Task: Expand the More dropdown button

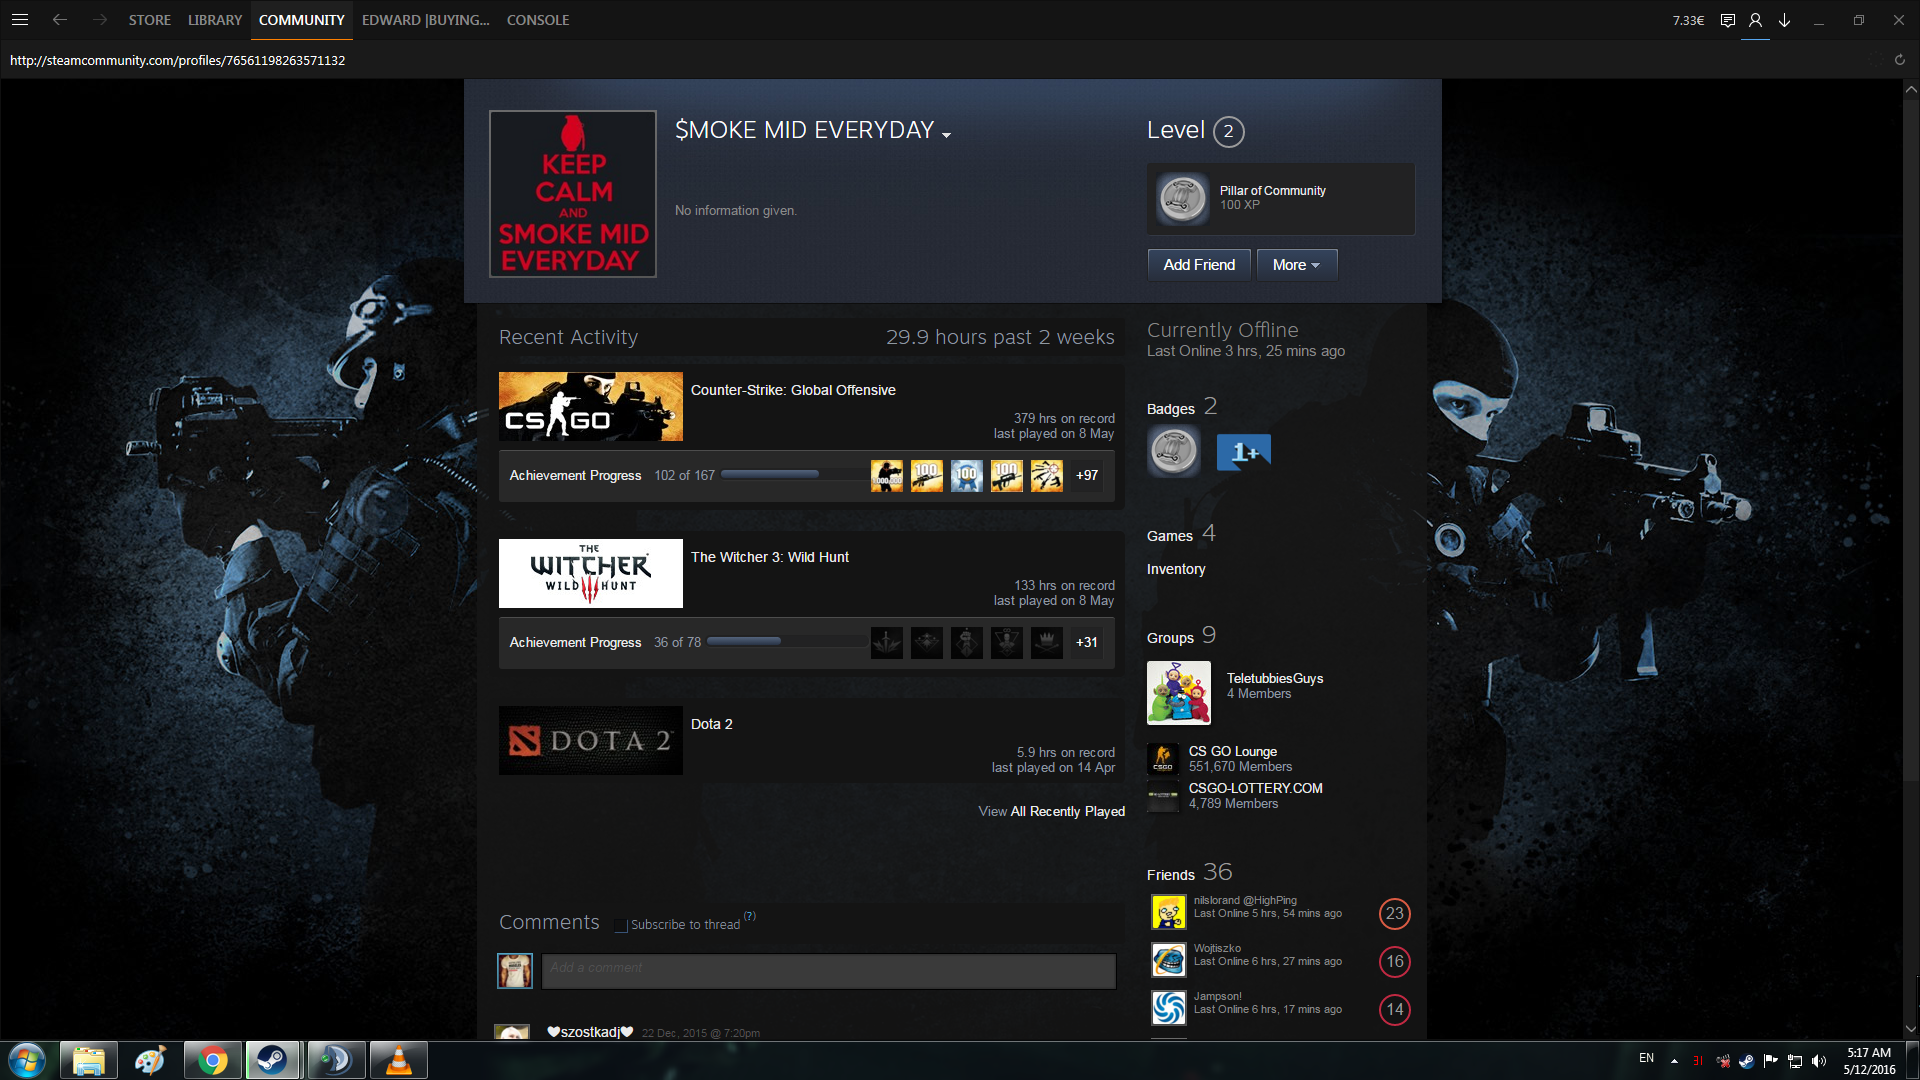Action: tap(1296, 265)
